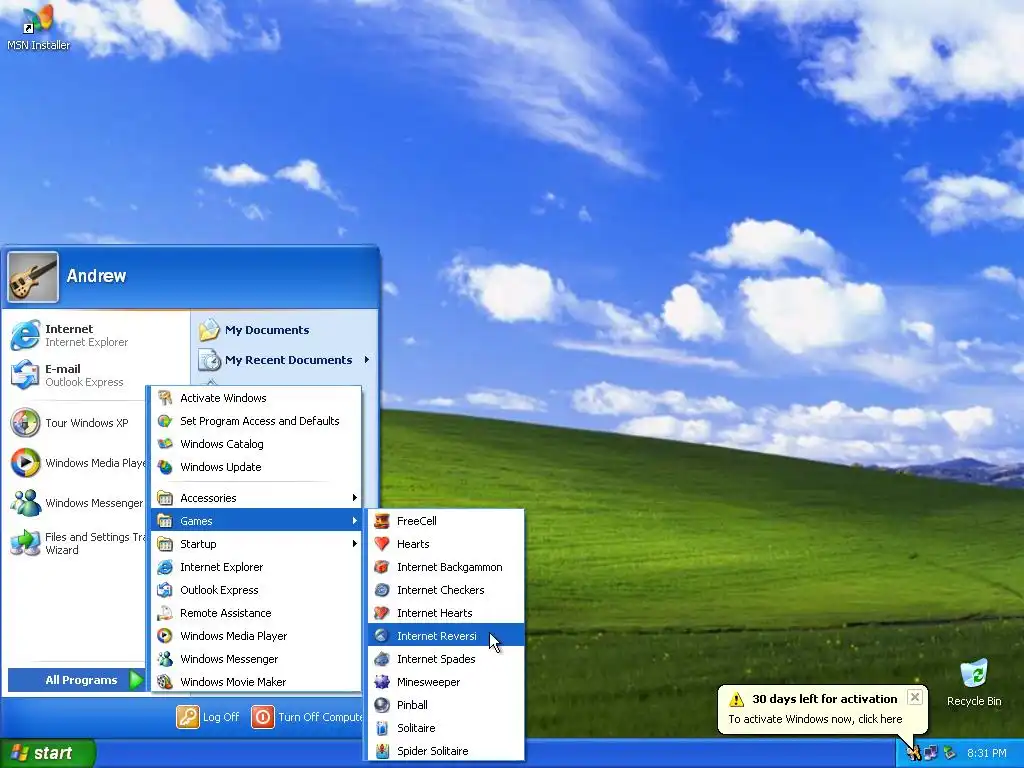Click the Internet Hearts icon

[x=382, y=613]
